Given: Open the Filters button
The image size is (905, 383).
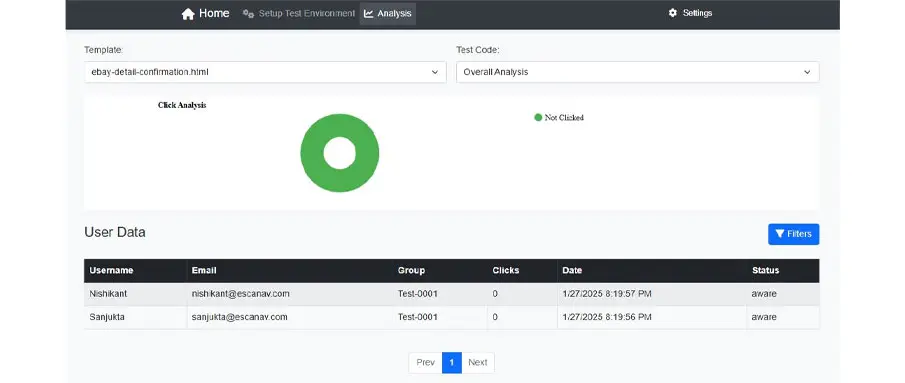Looking at the screenshot, I should point(794,234).
